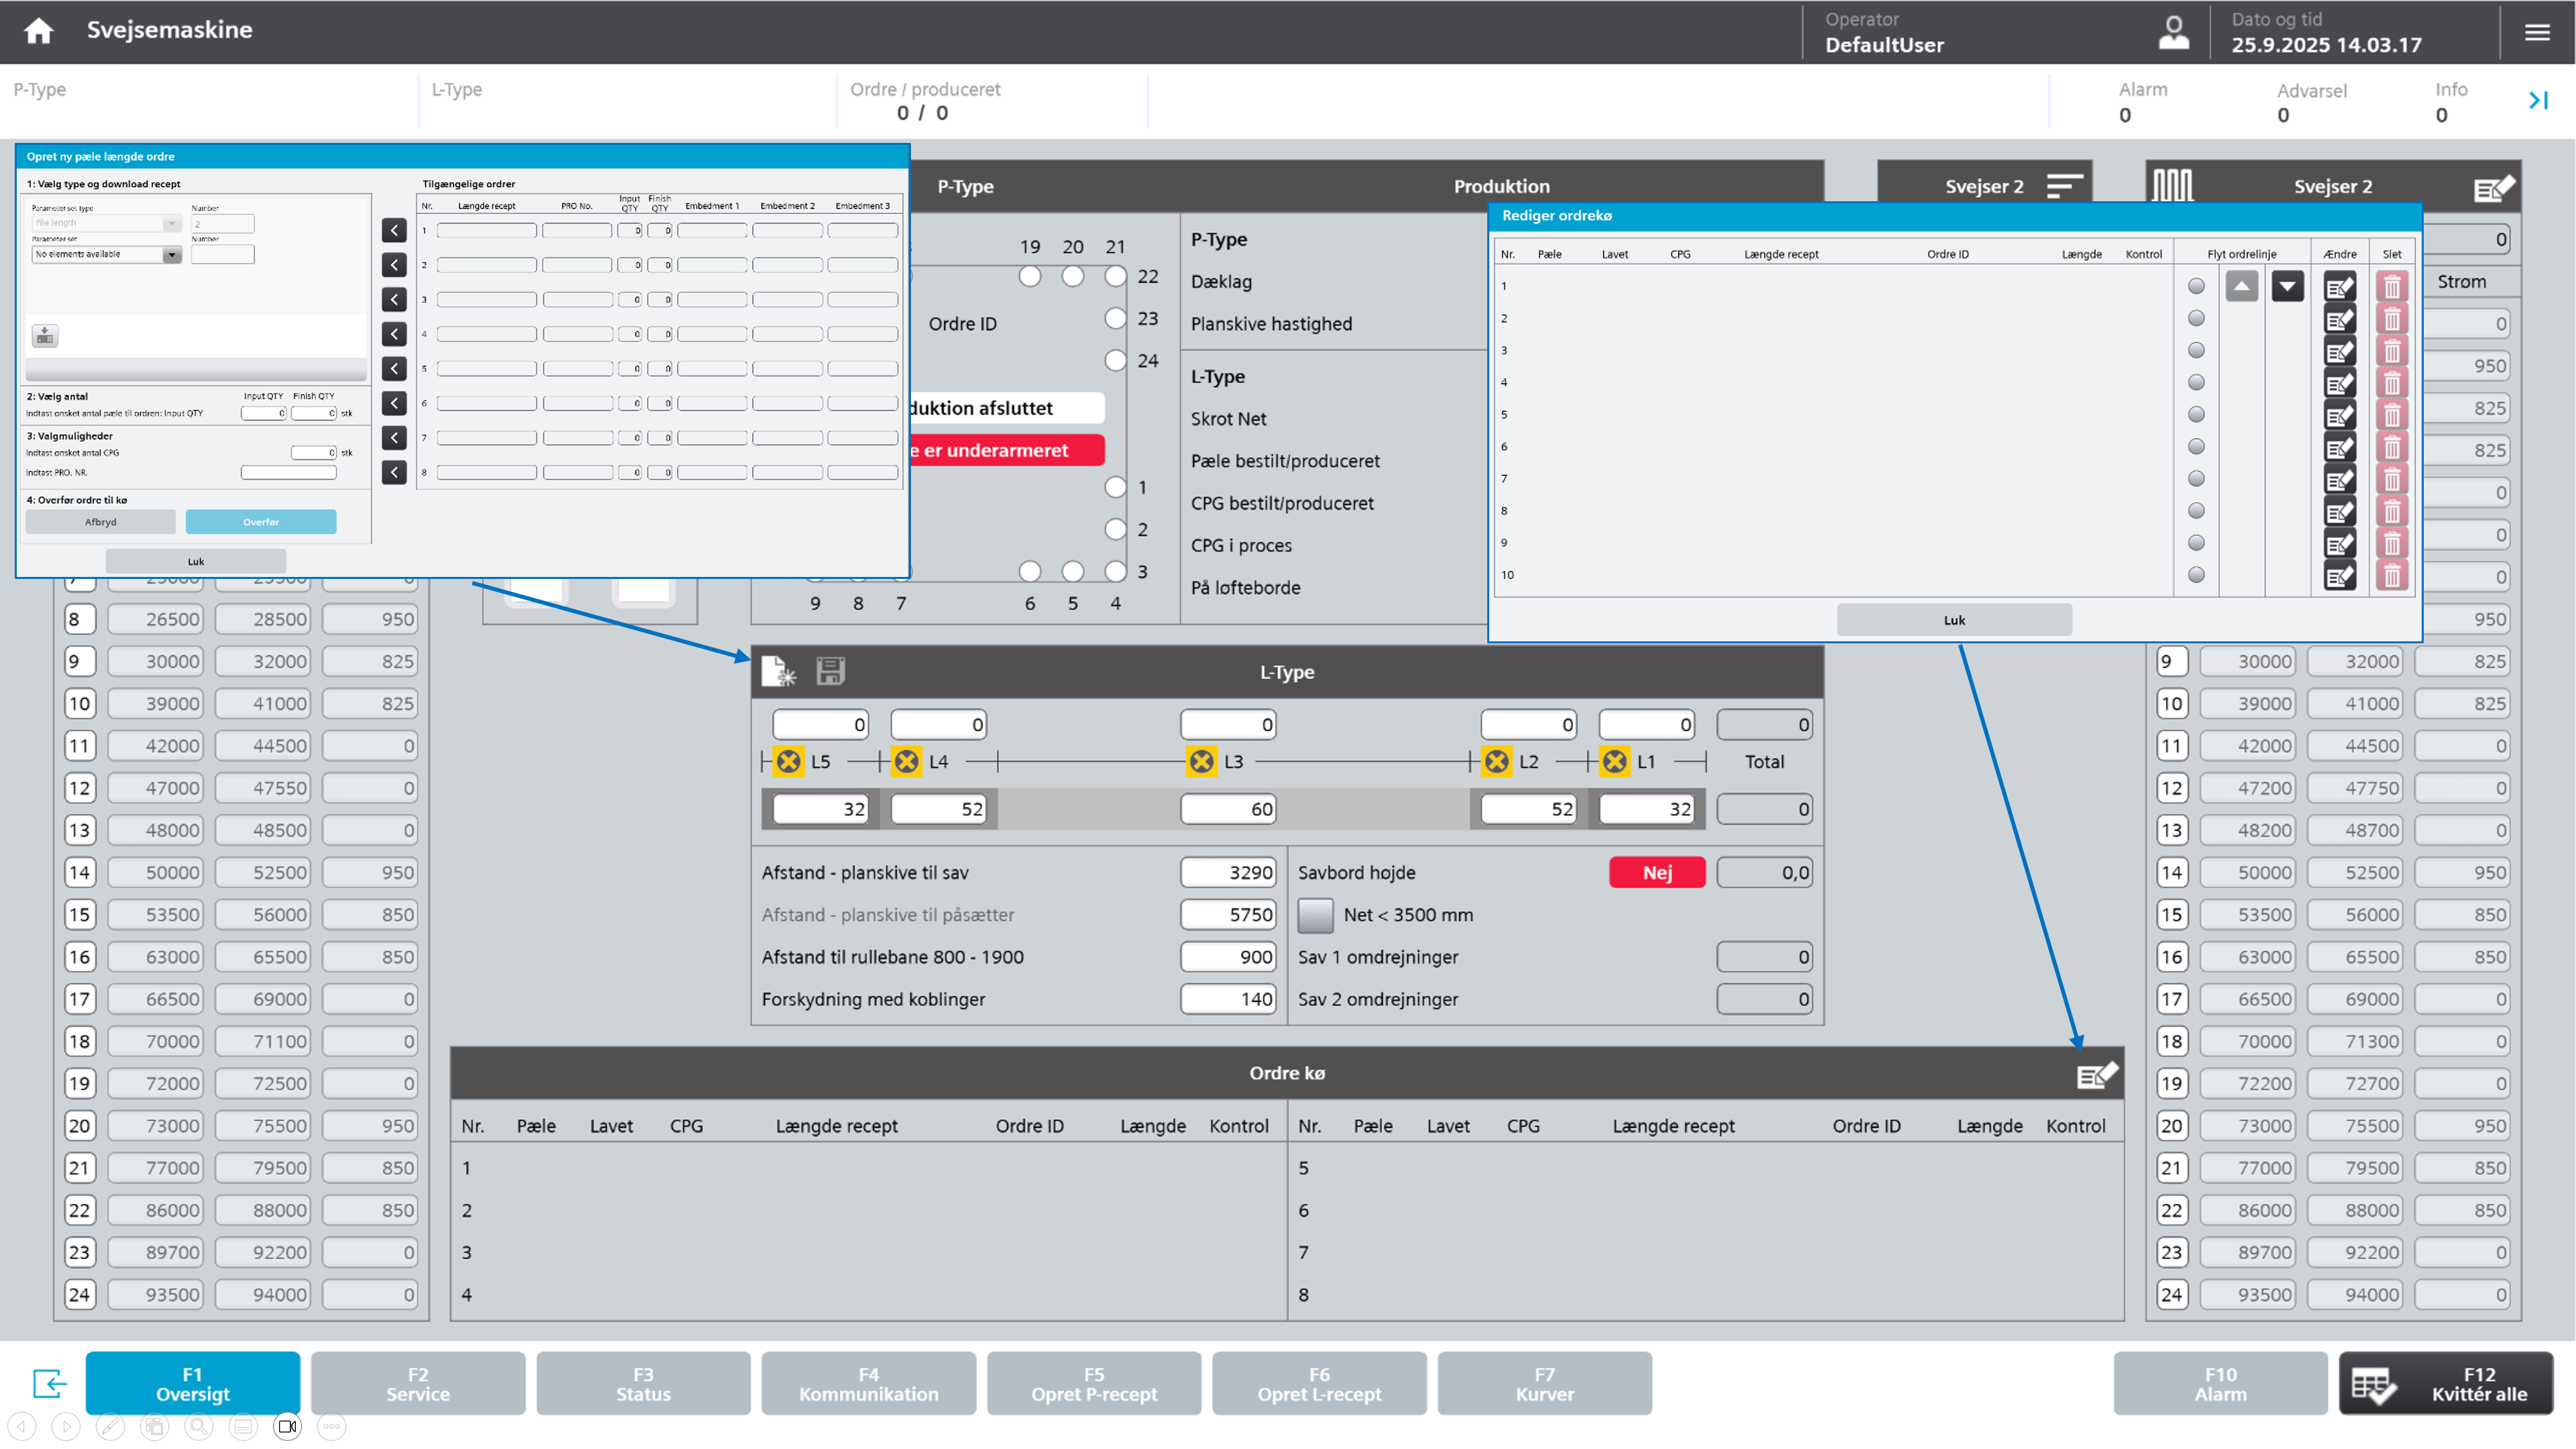Image resolution: width=2576 pixels, height=1449 pixels.
Task: Toggle the Net < 3500 mm checkbox
Action: [1315, 914]
